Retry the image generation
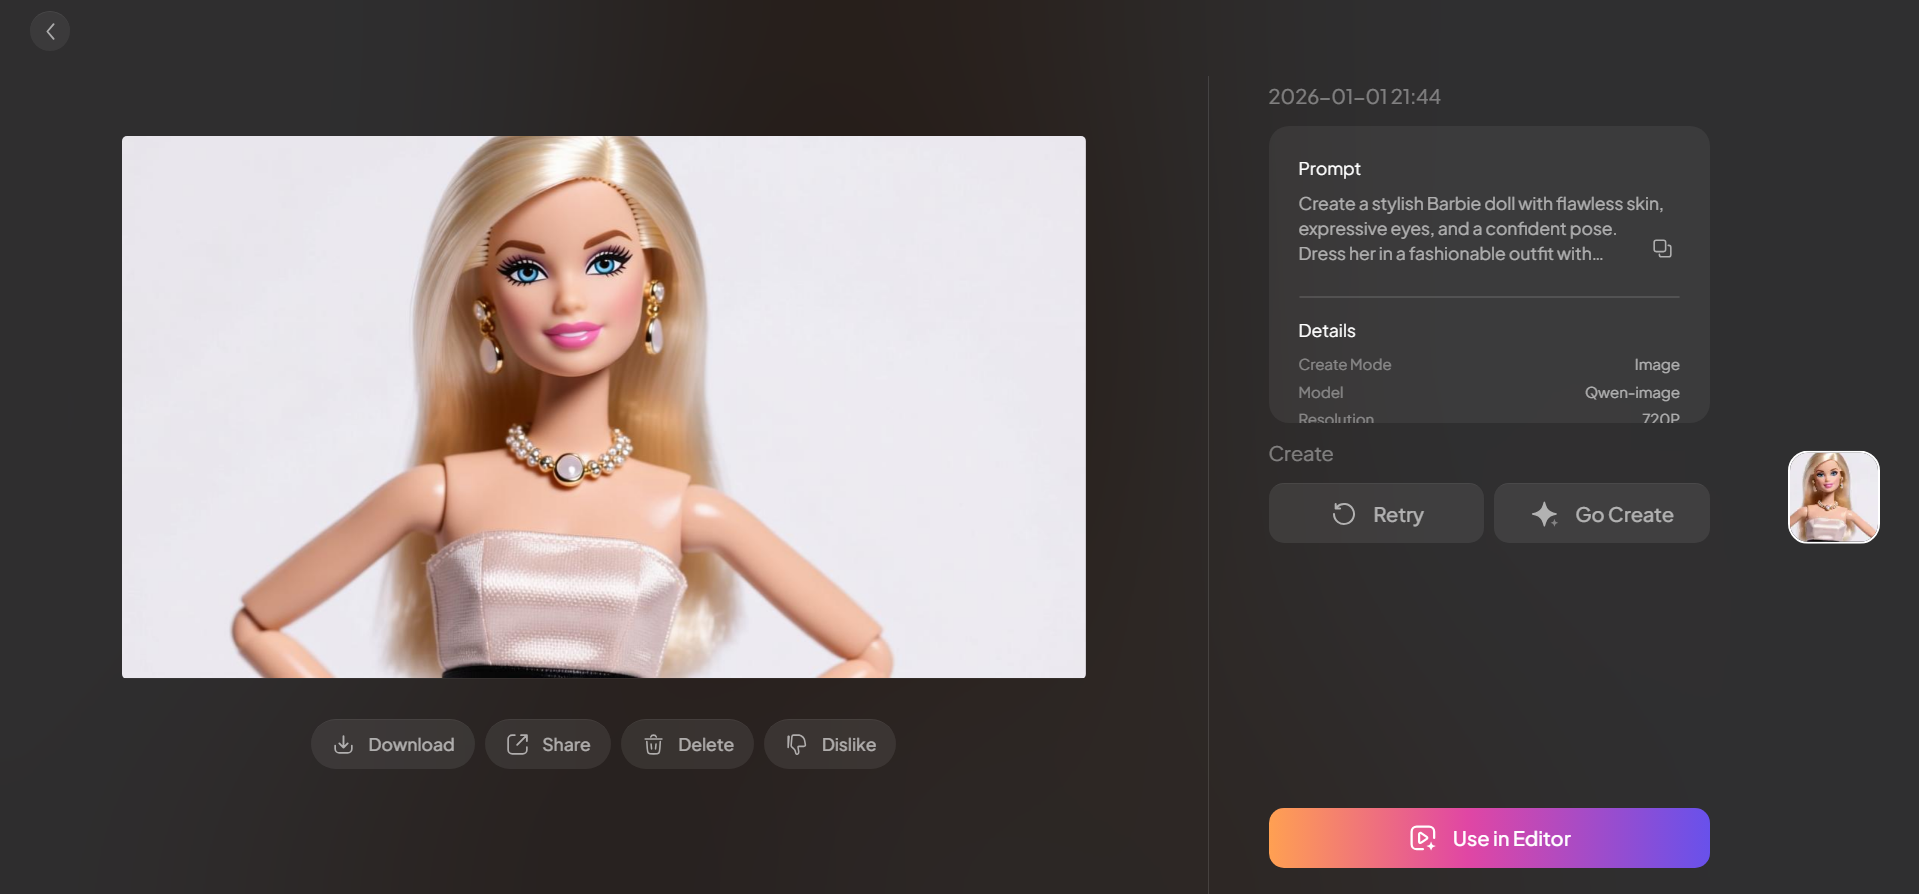1919x894 pixels. [x=1376, y=514]
